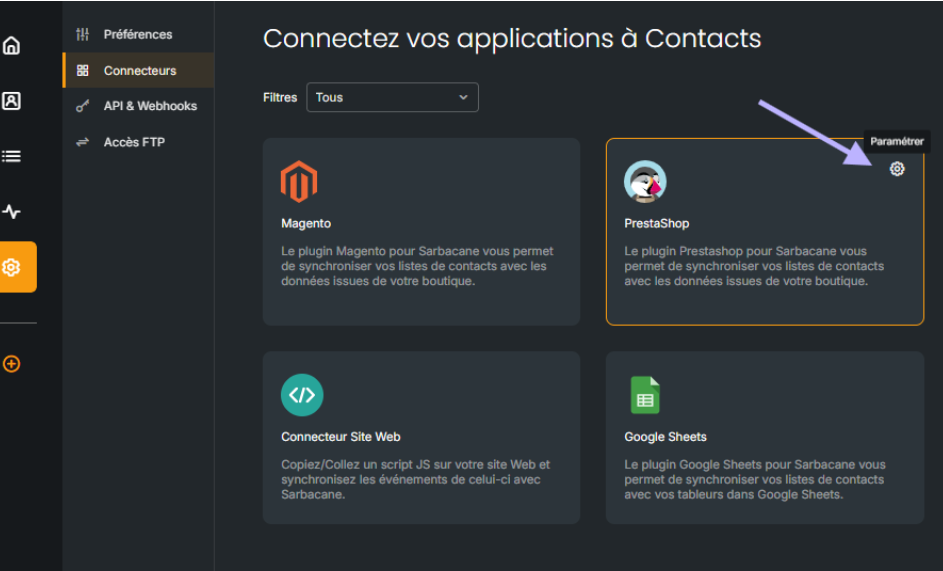
Task: Click the orange plus circle icon
Action: tap(11, 364)
